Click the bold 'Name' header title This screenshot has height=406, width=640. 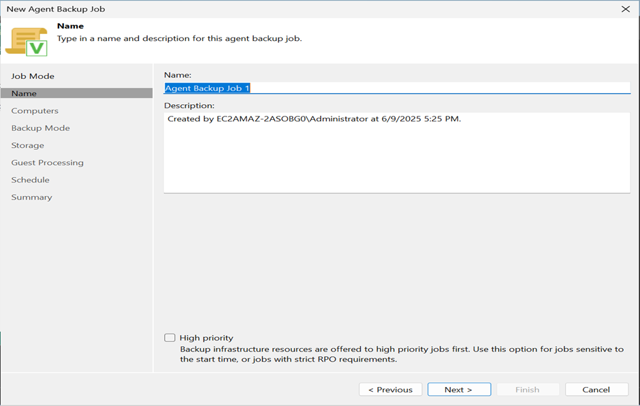click(70, 26)
